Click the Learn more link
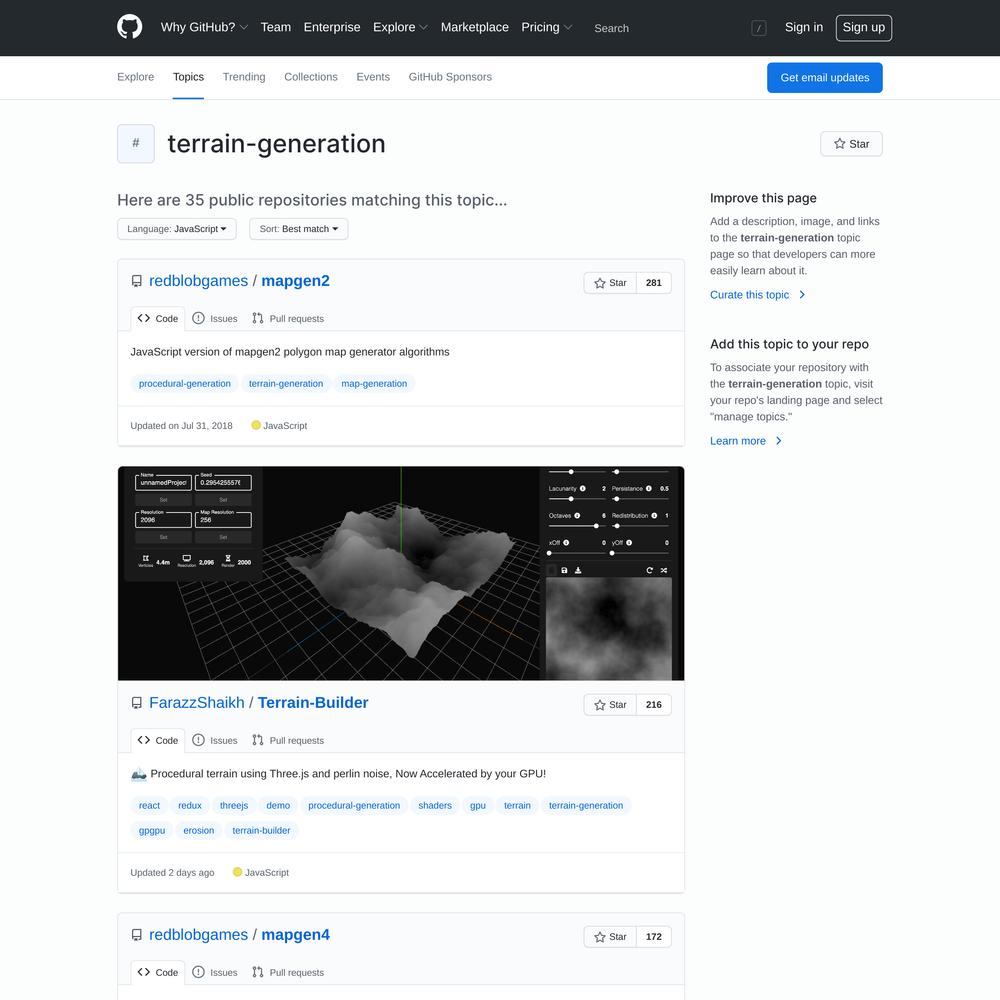Screen dimensions: 1000x1000 (x=746, y=441)
